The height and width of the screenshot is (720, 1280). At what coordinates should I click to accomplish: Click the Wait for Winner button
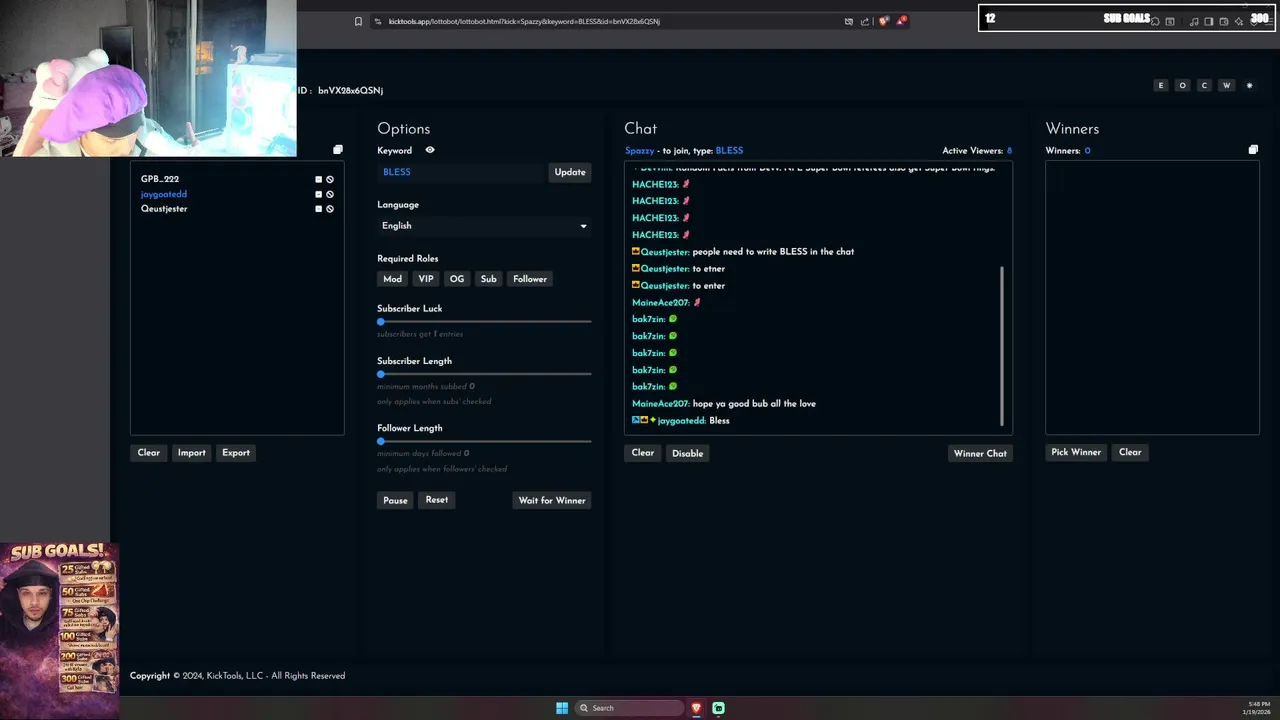[552, 500]
